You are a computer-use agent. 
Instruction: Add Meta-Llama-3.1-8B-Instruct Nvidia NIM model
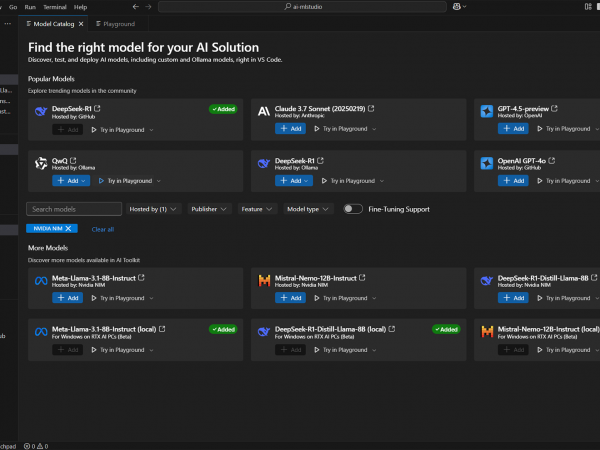(67, 298)
